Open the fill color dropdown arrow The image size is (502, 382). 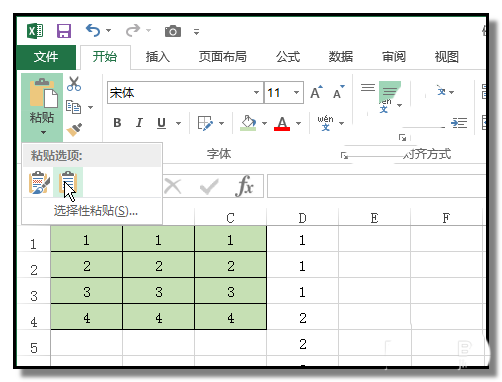pos(265,123)
